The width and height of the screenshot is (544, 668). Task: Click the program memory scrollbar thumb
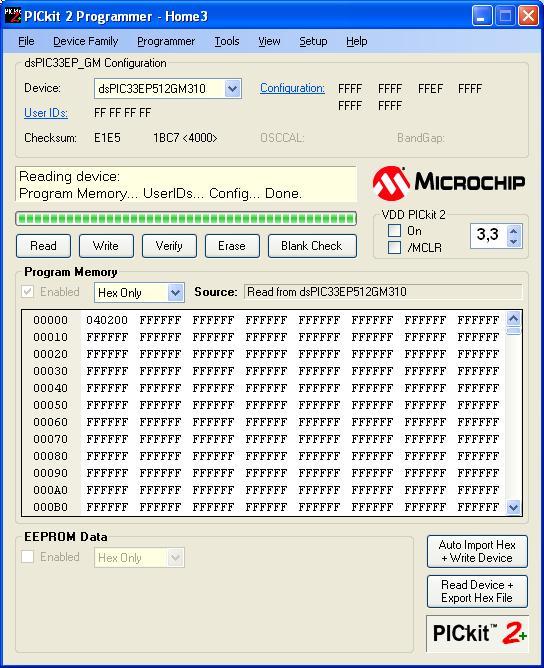513,331
